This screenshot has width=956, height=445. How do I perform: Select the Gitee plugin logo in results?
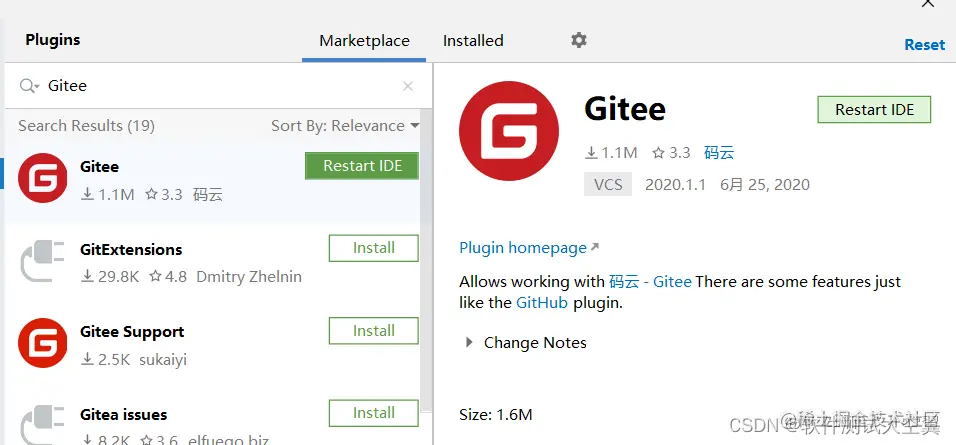42,178
